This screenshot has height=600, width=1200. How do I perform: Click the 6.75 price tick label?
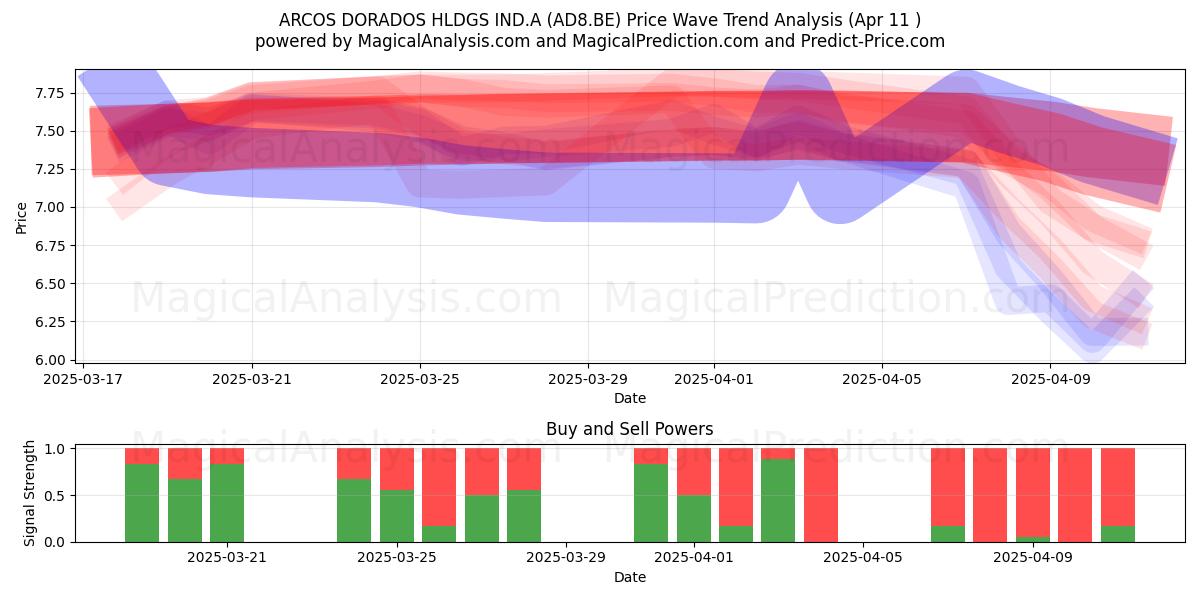[52, 246]
